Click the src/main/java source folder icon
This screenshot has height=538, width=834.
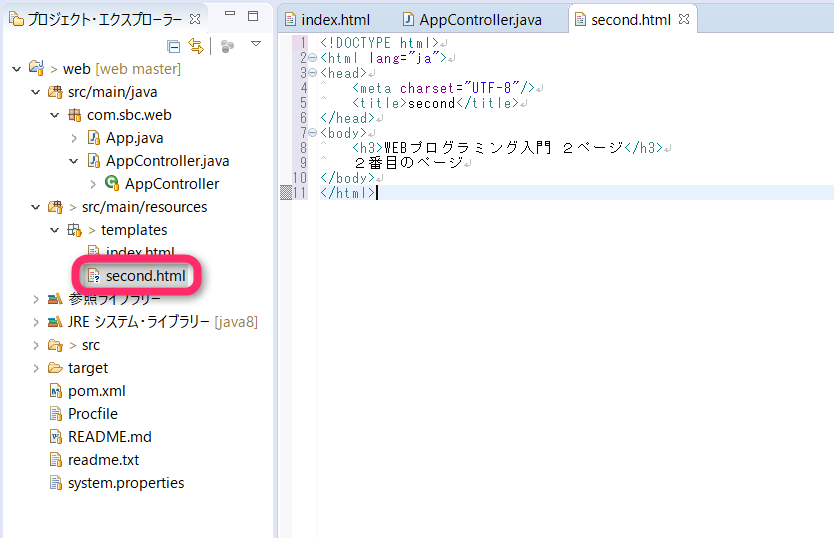click(55, 92)
